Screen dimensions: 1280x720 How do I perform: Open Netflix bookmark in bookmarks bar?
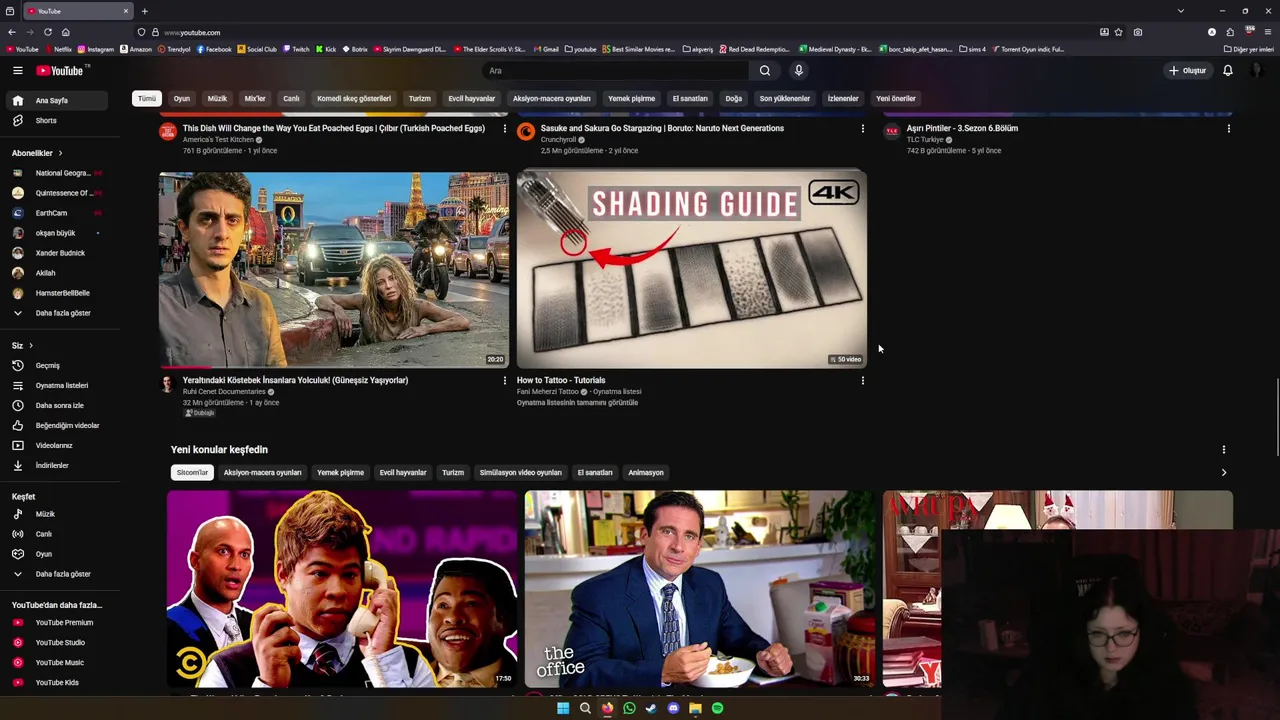[x=58, y=49]
